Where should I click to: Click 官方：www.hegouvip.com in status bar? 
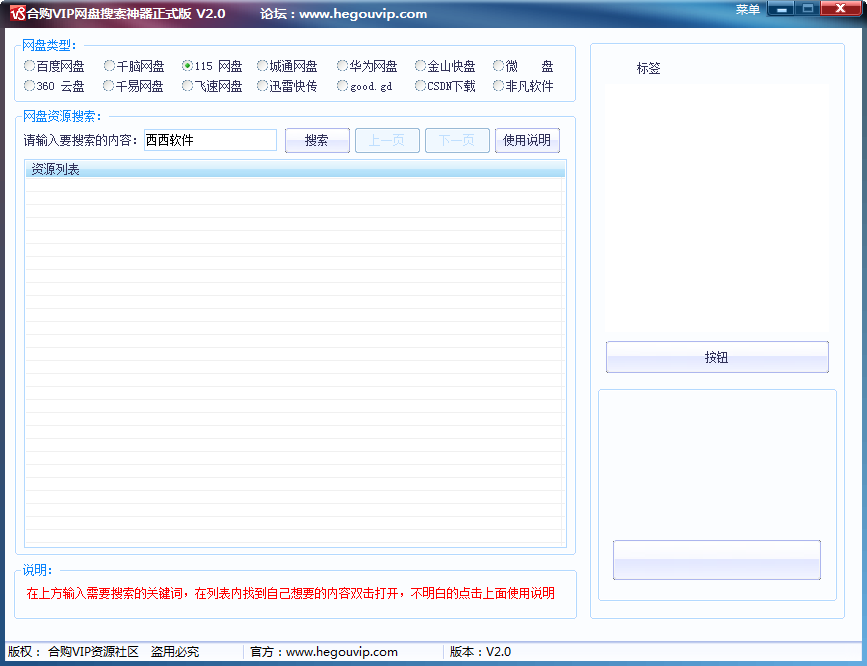click(324, 652)
